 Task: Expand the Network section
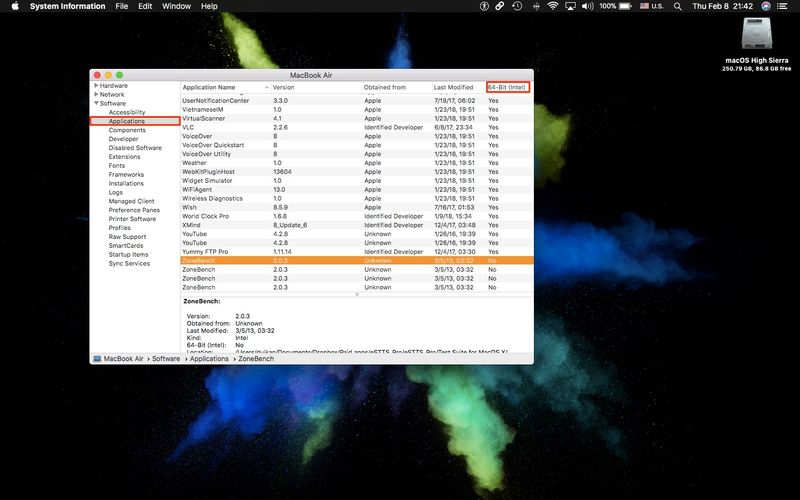96,94
